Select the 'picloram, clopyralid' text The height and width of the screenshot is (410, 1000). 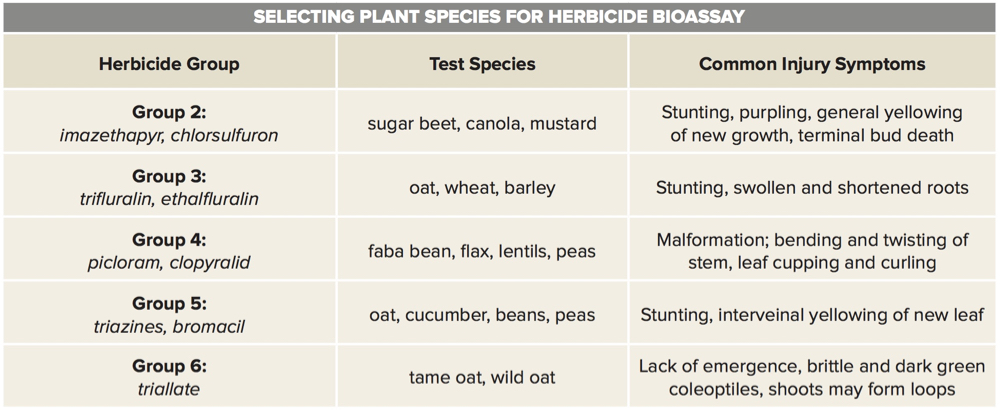click(x=169, y=263)
